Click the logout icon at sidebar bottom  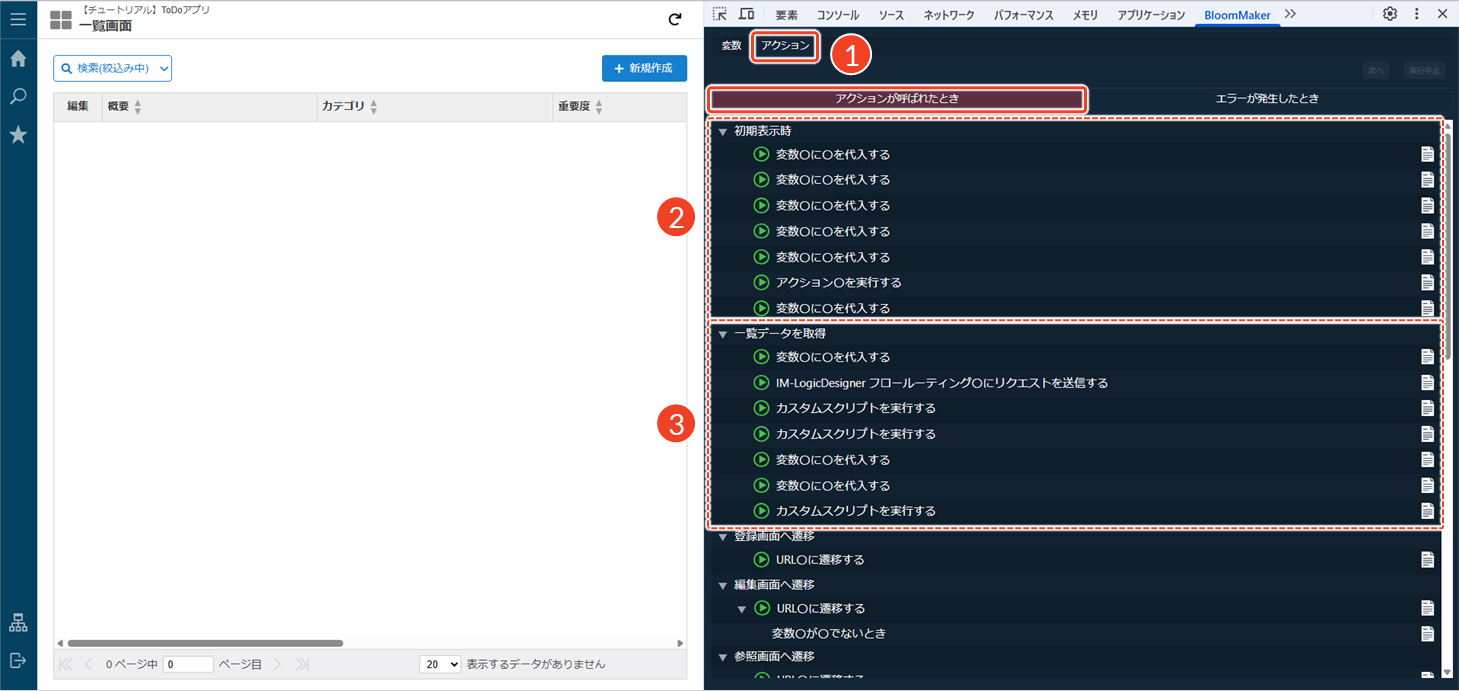[18, 661]
